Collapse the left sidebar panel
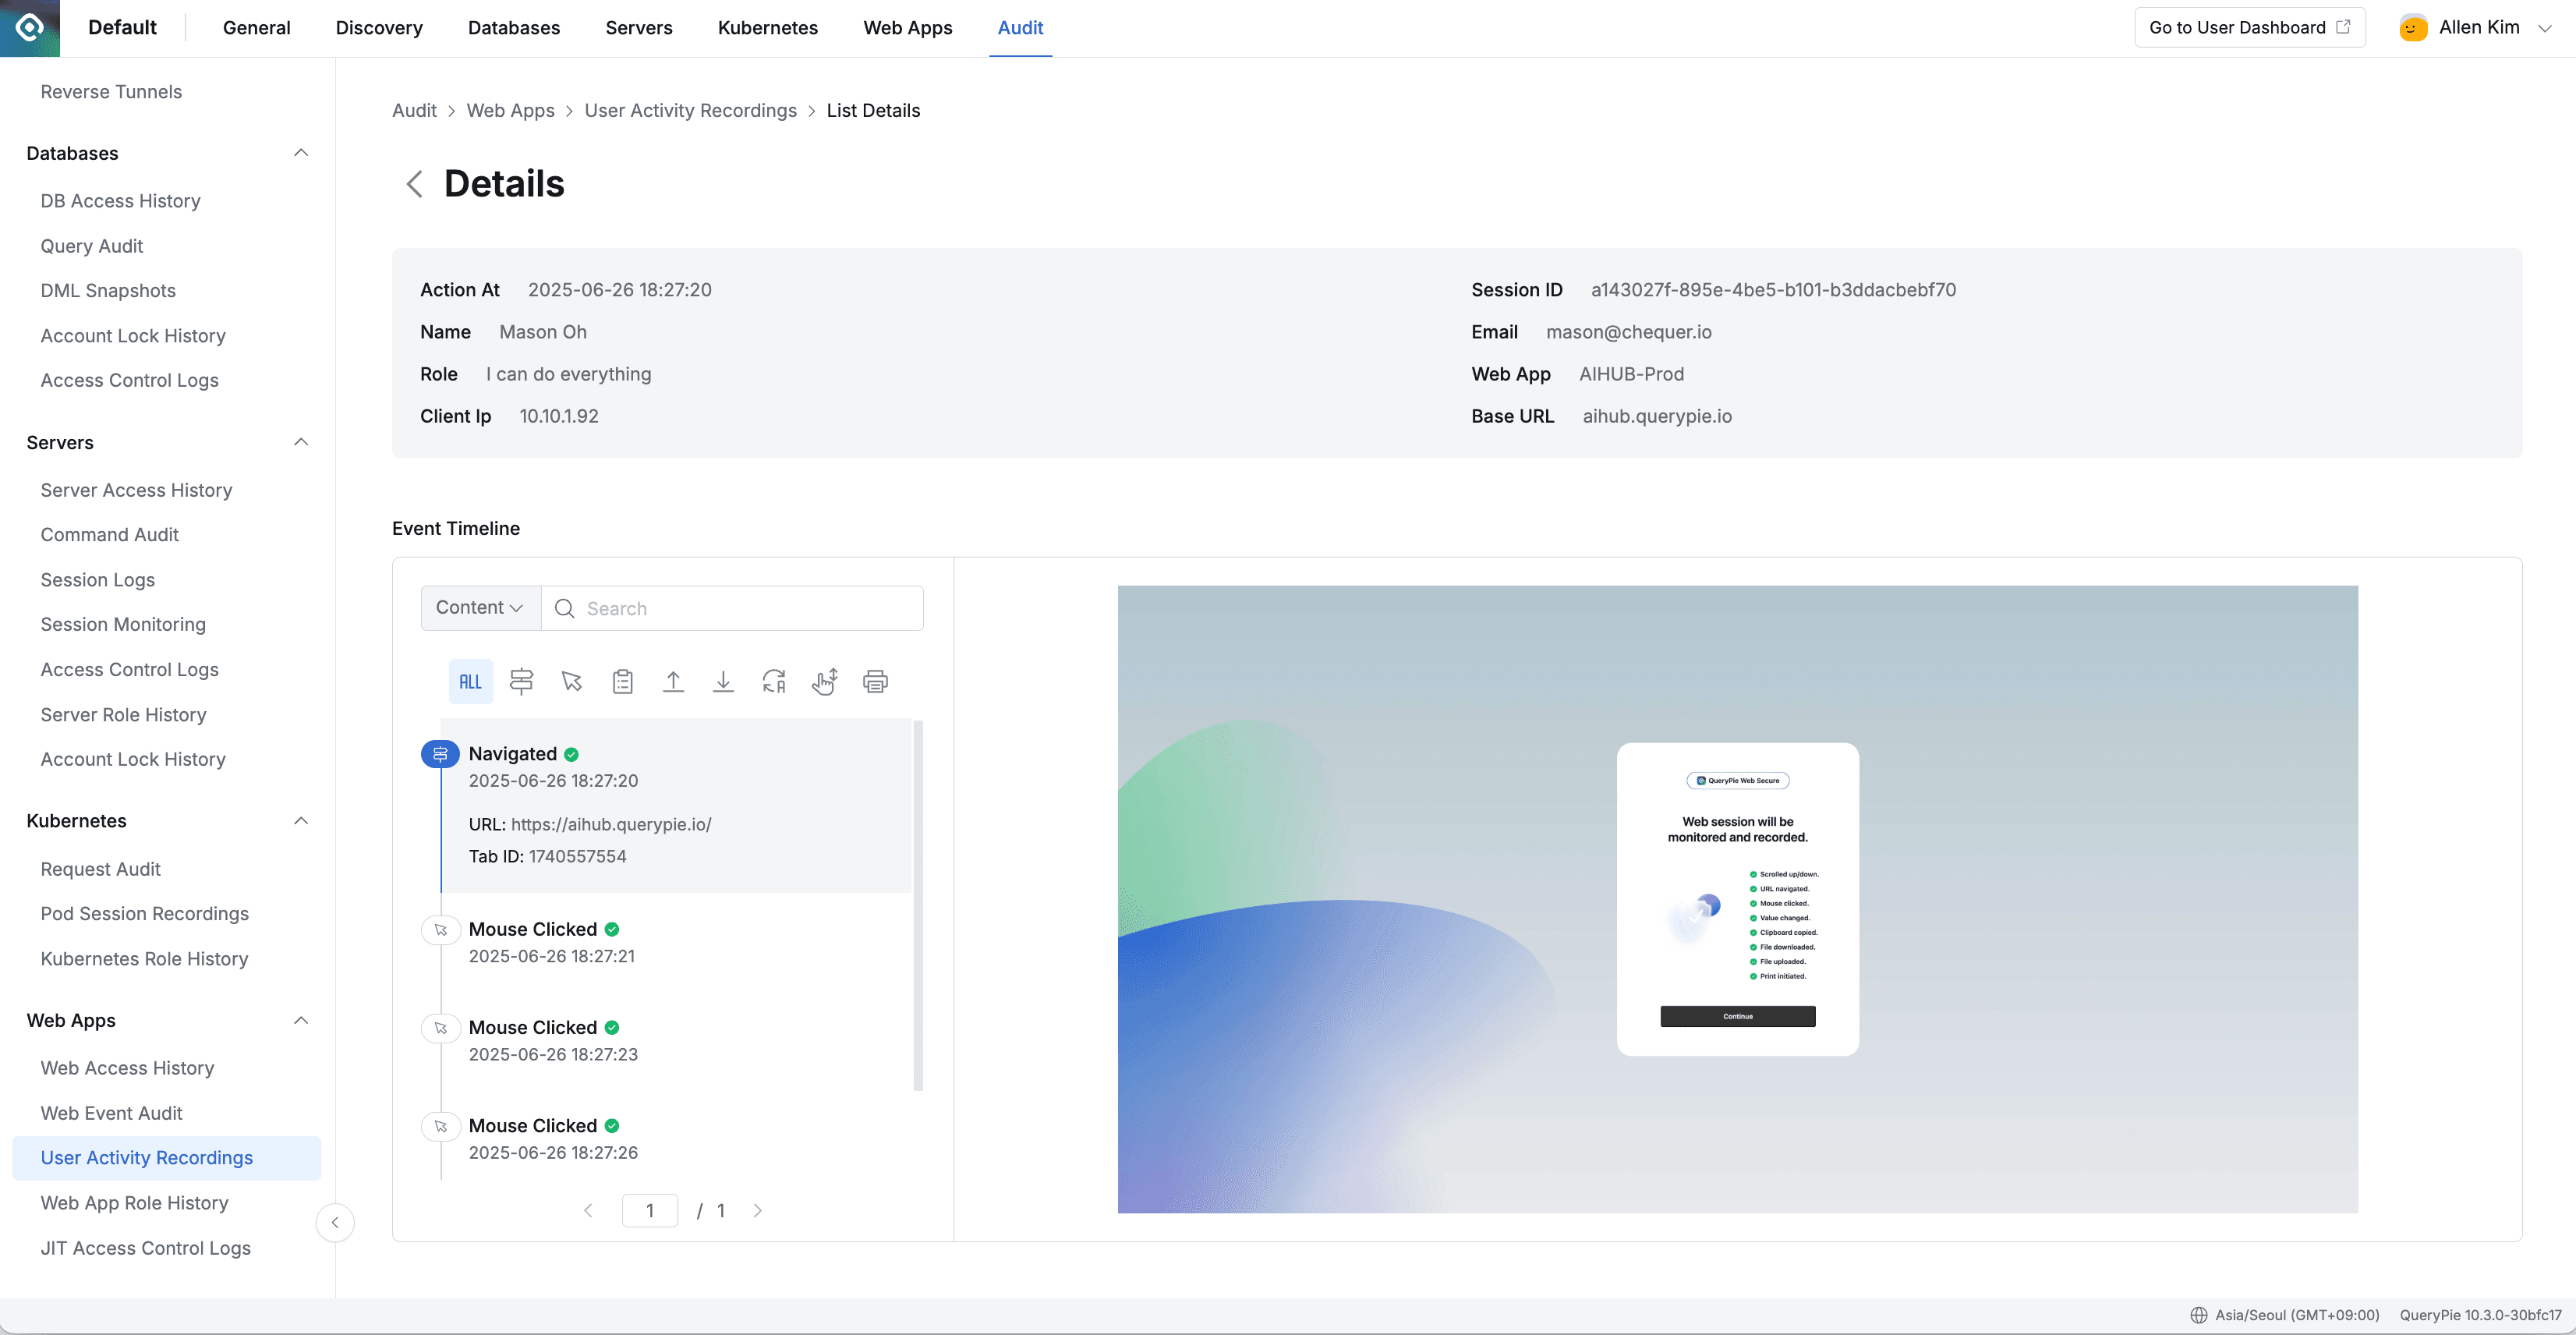 click(x=335, y=1222)
